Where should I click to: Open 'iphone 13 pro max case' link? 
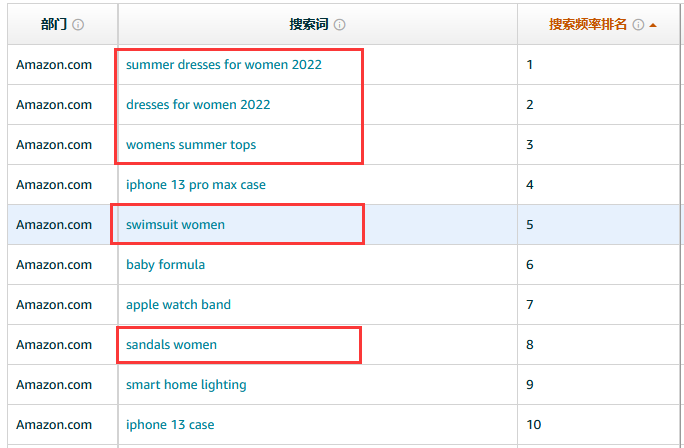[x=196, y=185]
